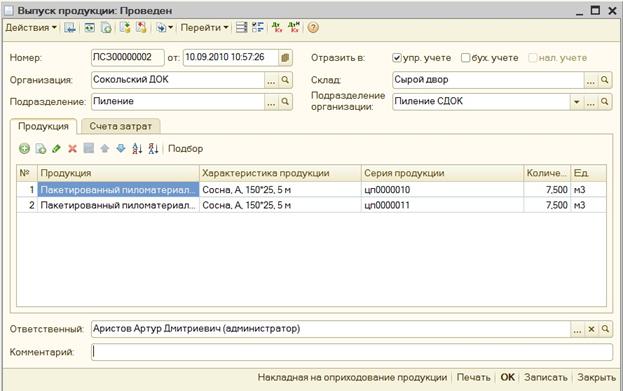The height and width of the screenshot is (391, 623).
Task: Click the Серия продукции column header
Action: 442,173
